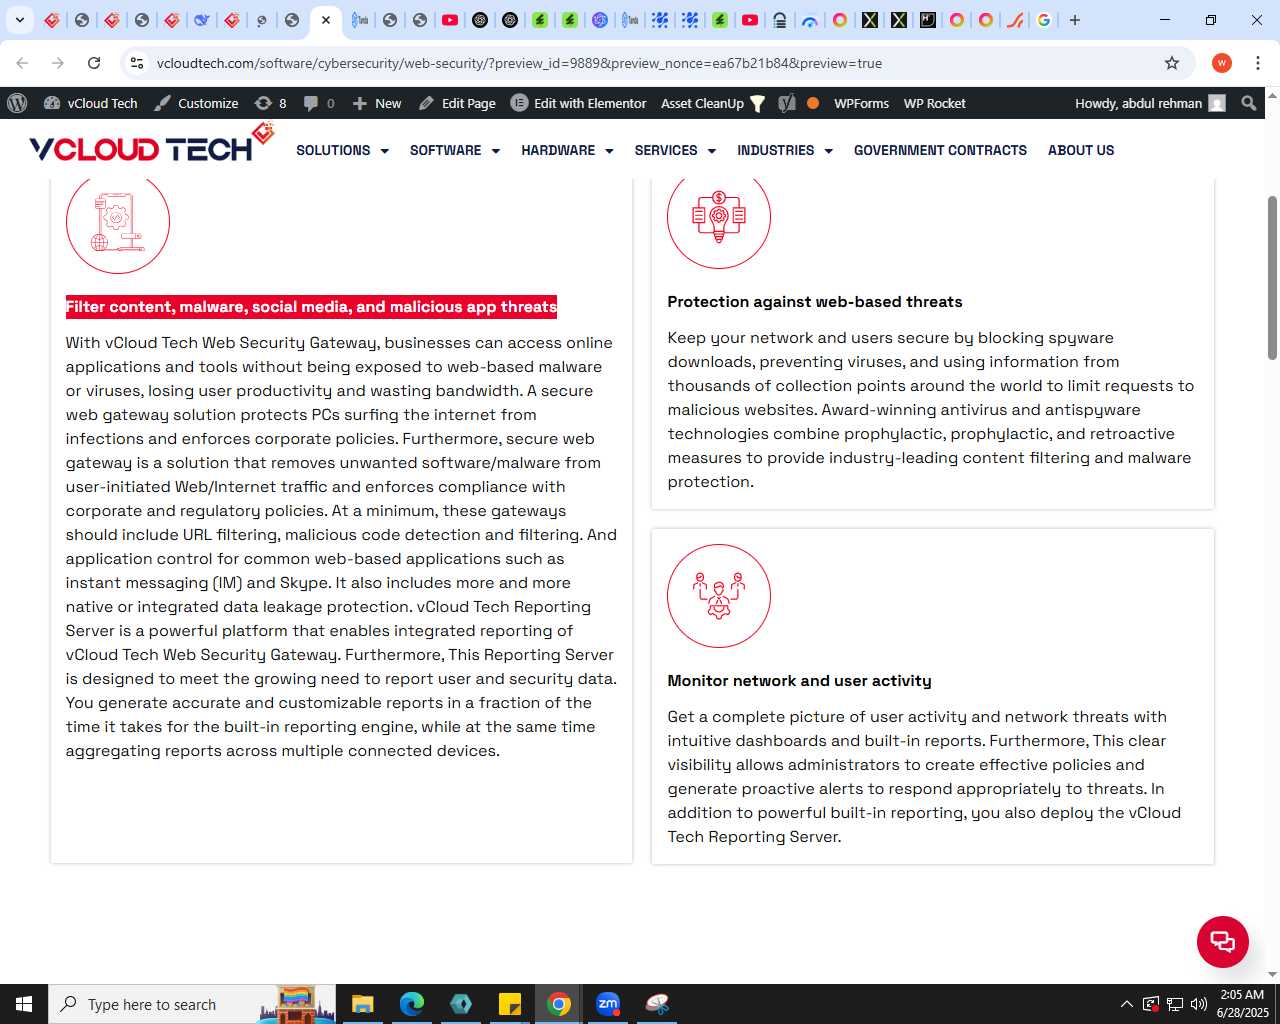Open the Chrome profile avatar
The width and height of the screenshot is (1280, 1024).
pyautogui.click(x=1222, y=63)
